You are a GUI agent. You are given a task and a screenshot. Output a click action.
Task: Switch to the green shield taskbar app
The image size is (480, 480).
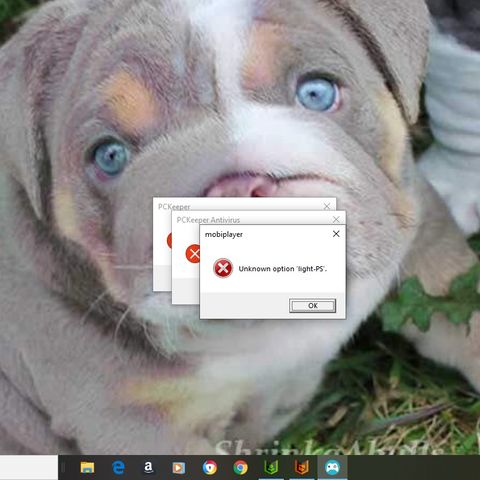tap(271, 468)
